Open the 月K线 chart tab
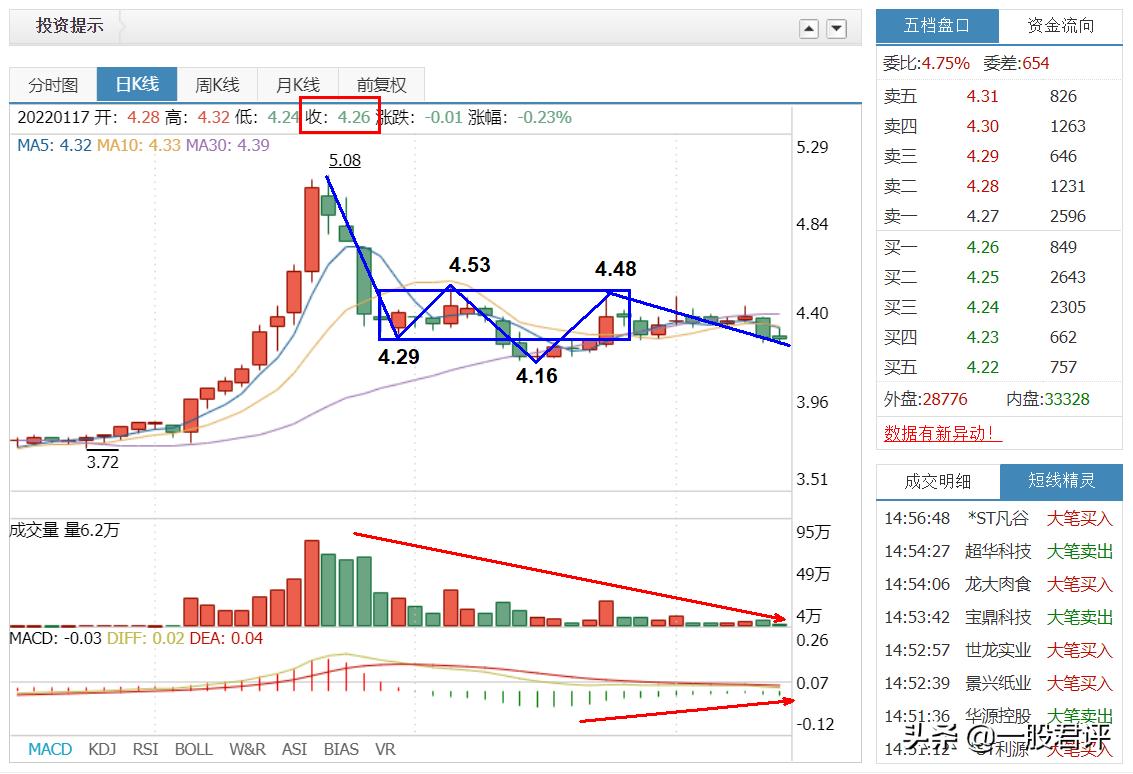1133x774 pixels. [298, 84]
